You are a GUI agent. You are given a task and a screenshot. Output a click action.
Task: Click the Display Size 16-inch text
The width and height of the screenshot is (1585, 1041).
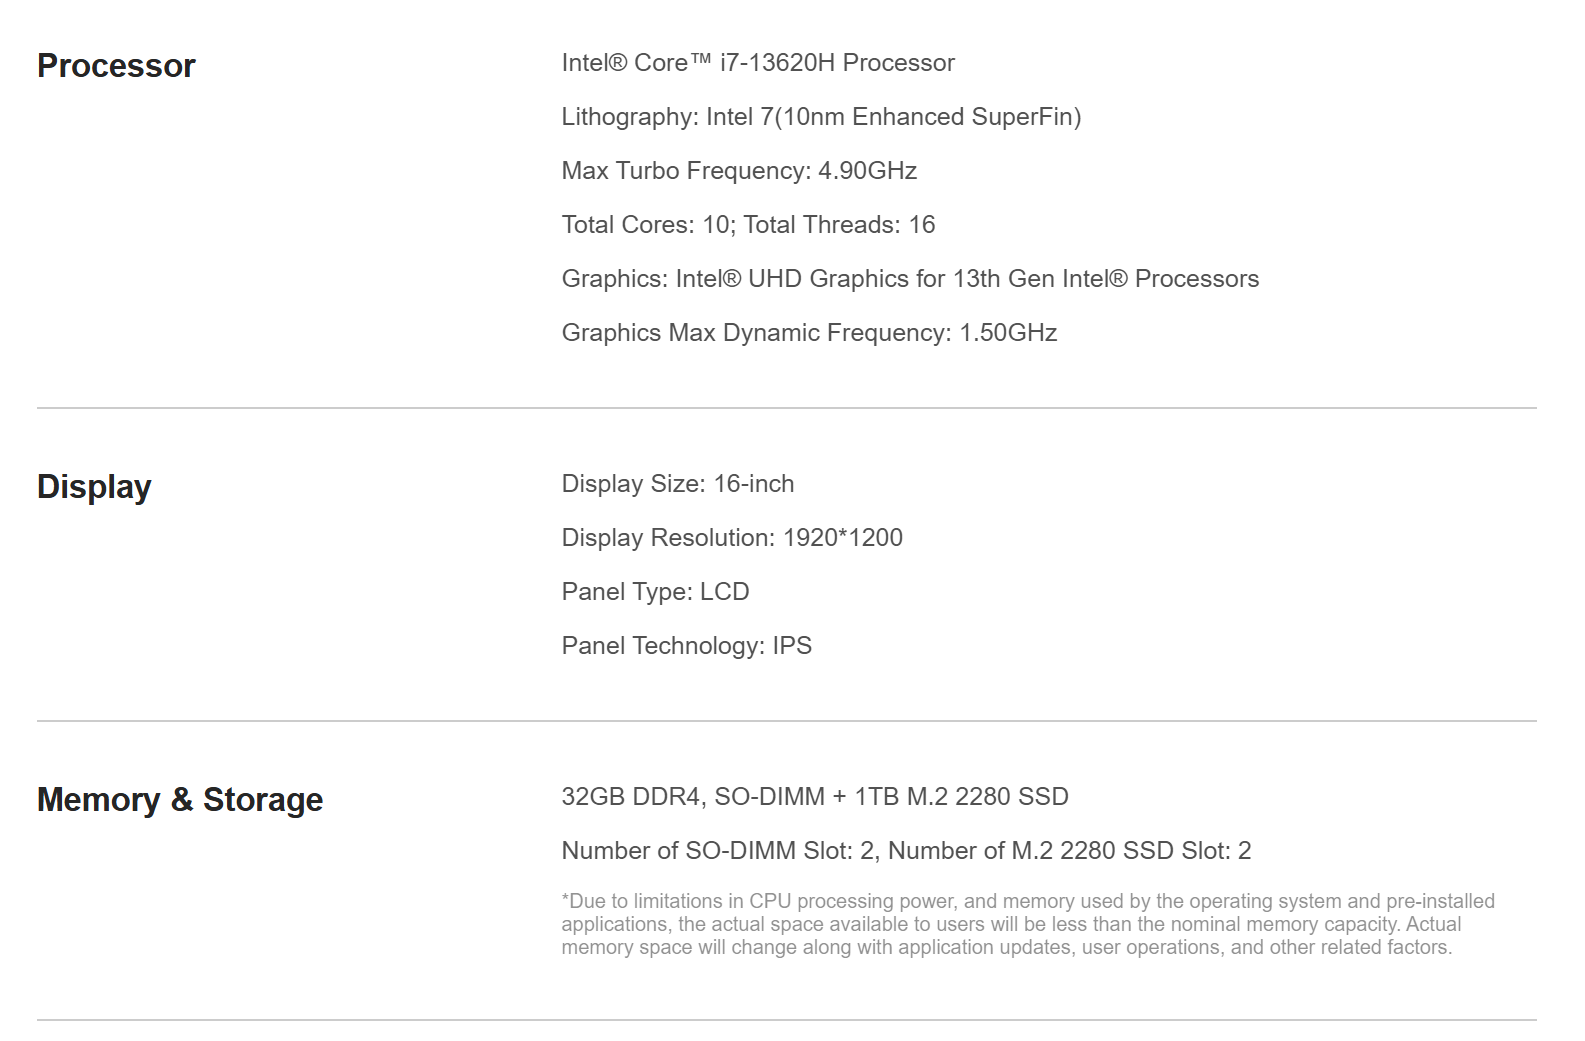pos(678,484)
